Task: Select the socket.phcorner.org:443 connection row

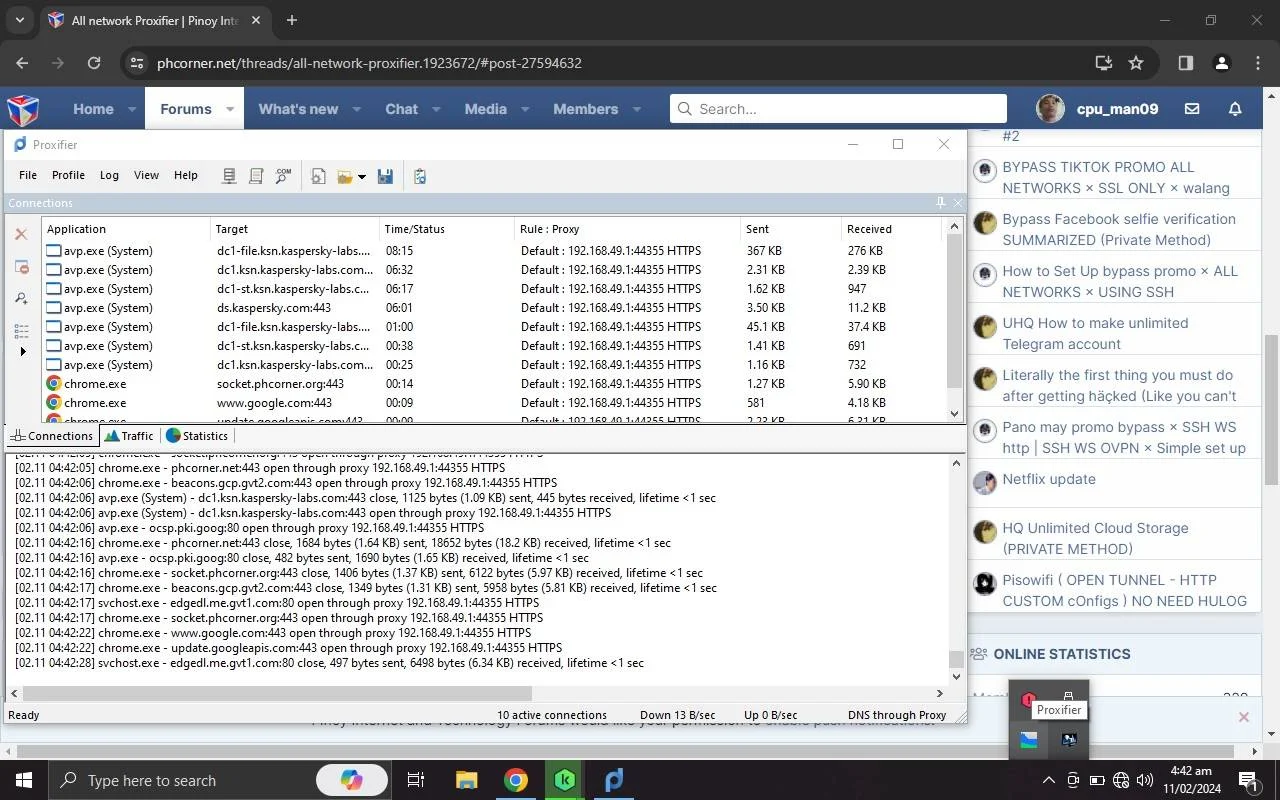Action: (x=492, y=384)
